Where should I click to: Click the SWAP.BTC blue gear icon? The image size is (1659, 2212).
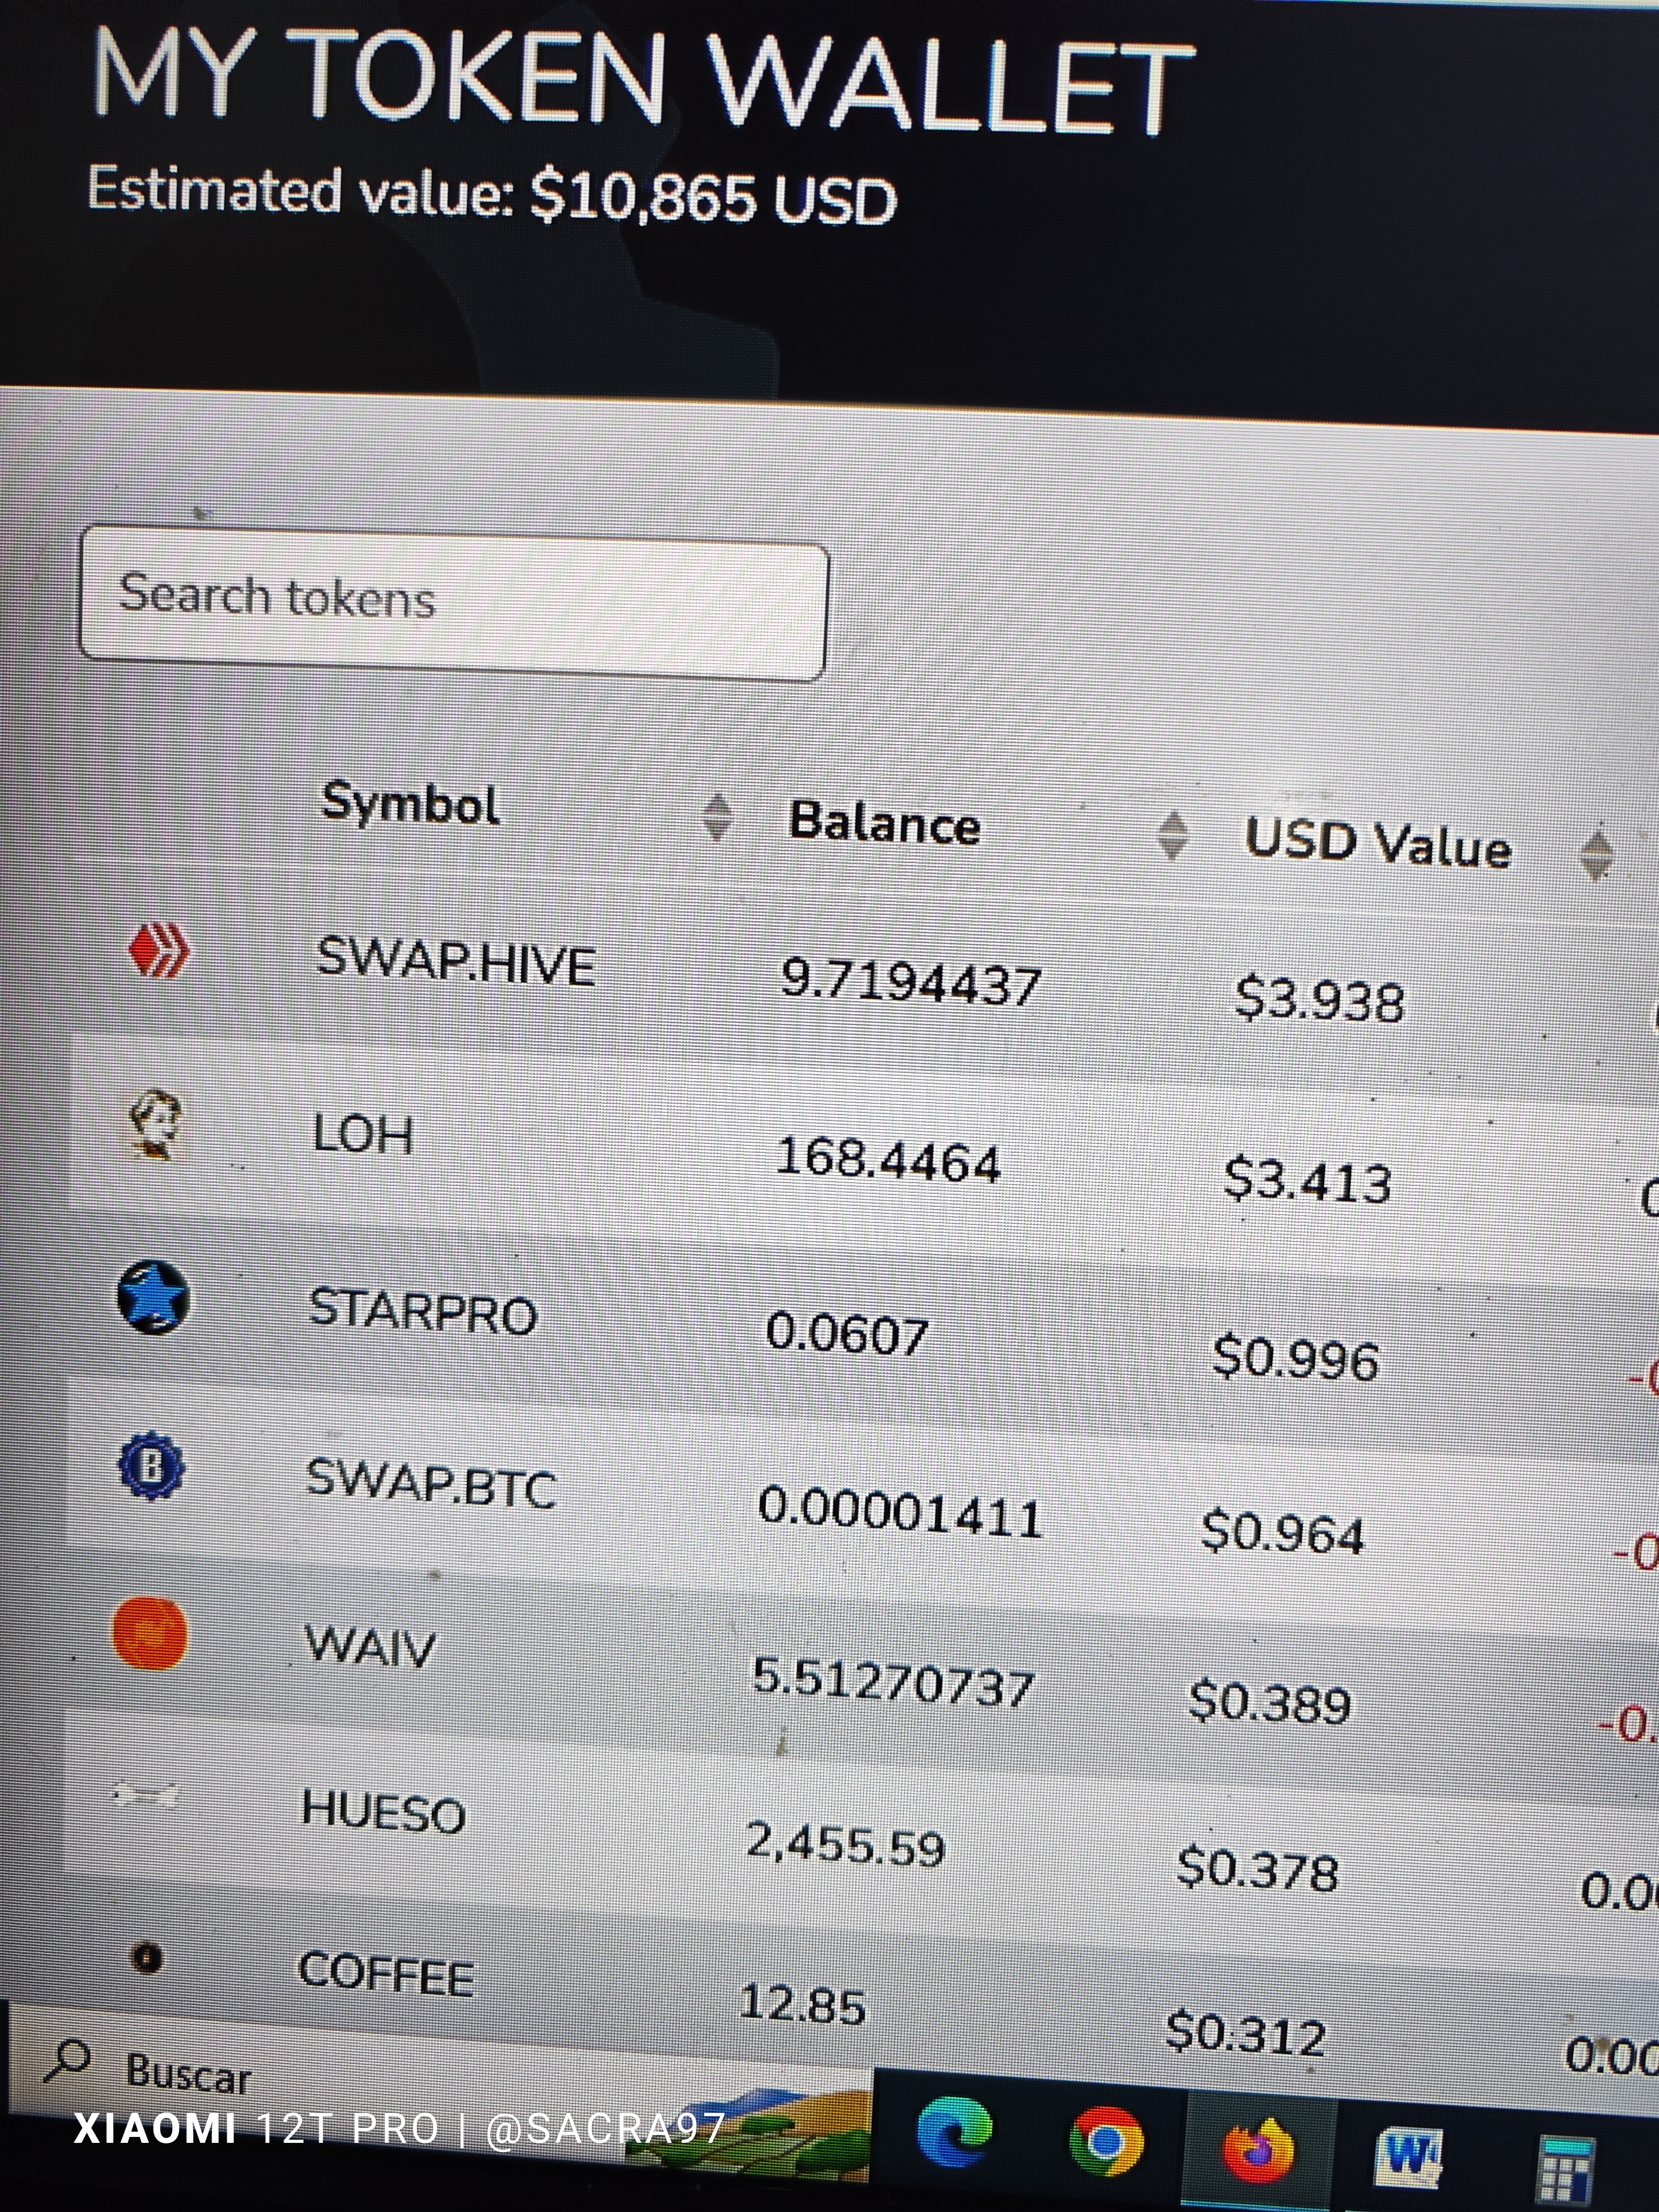click(x=150, y=1465)
